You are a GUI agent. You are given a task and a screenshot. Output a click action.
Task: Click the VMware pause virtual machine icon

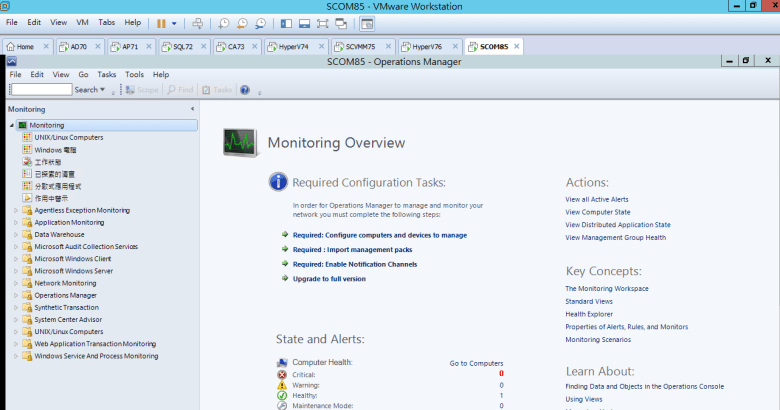click(162, 22)
